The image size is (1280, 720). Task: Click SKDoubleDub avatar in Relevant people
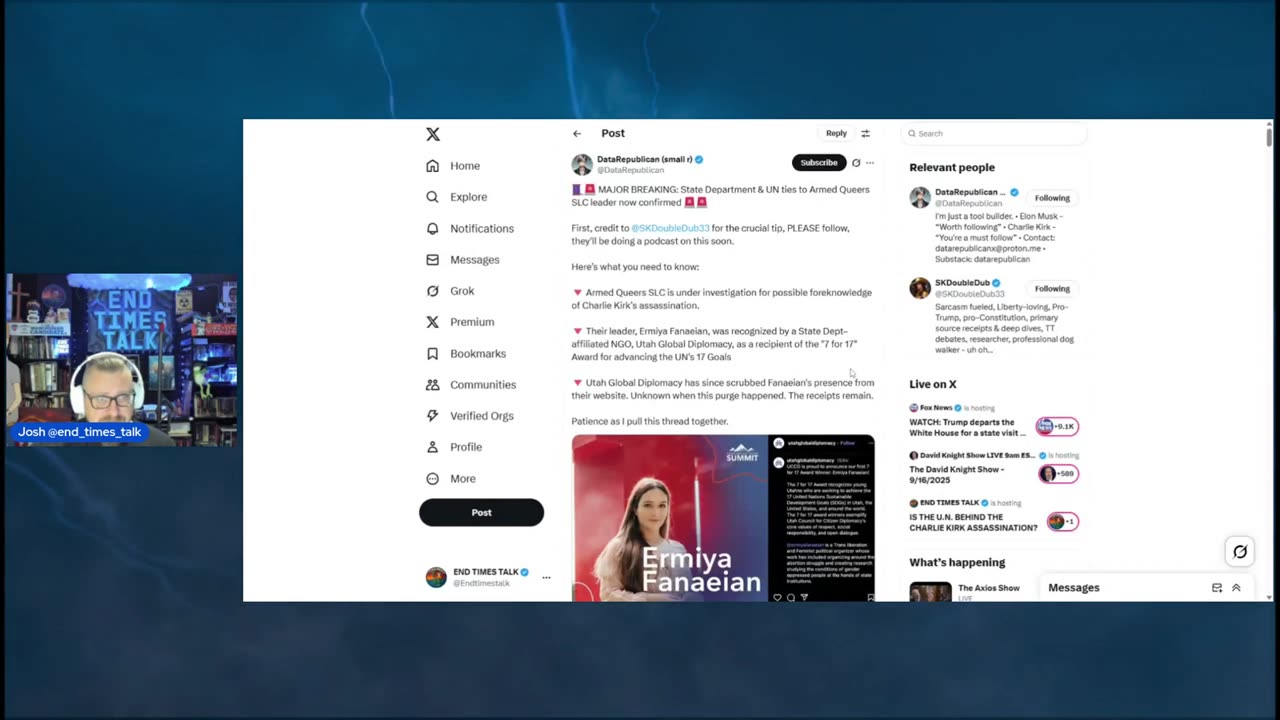click(x=920, y=288)
